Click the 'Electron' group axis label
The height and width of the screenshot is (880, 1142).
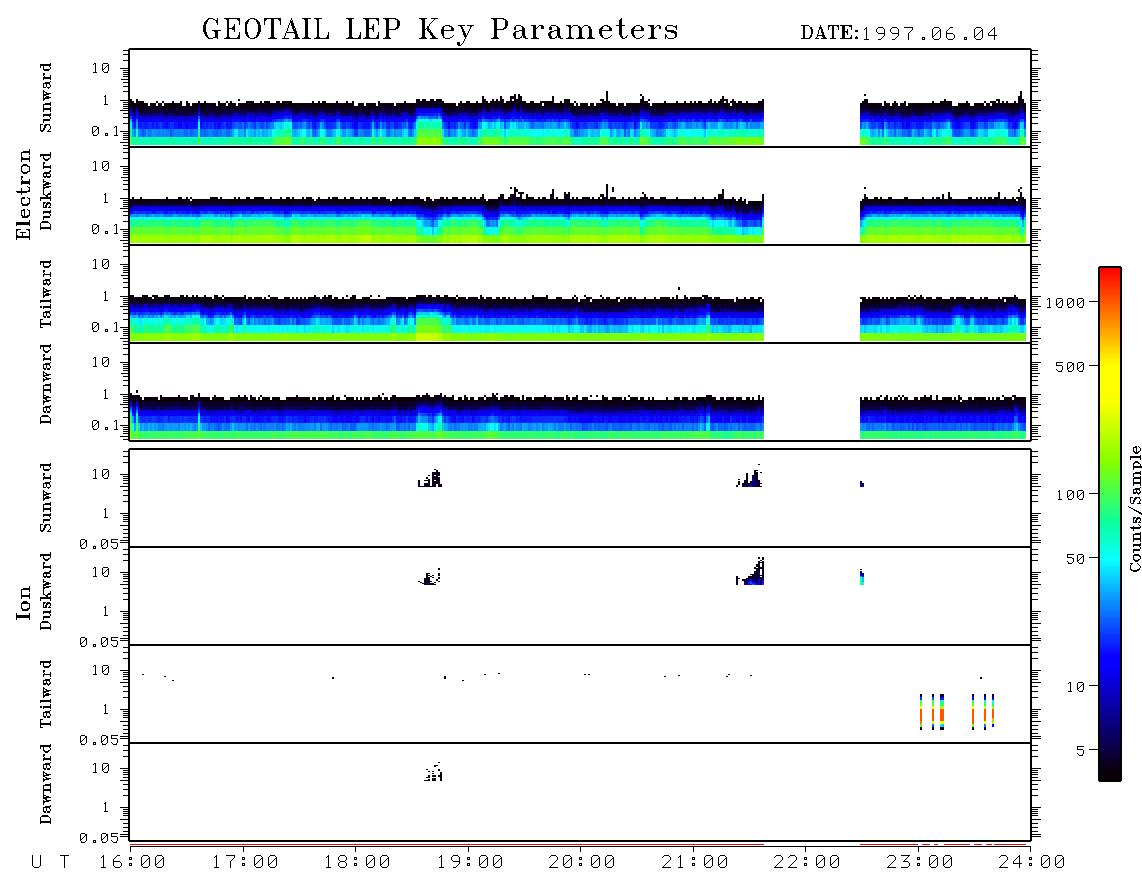[x=23, y=195]
